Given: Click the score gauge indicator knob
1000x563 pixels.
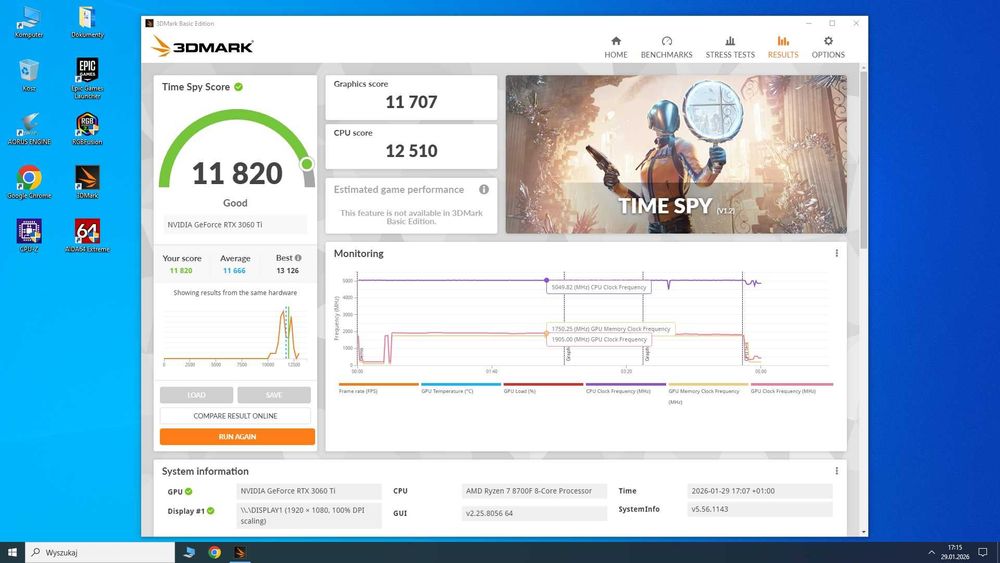Looking at the screenshot, I should pos(307,164).
